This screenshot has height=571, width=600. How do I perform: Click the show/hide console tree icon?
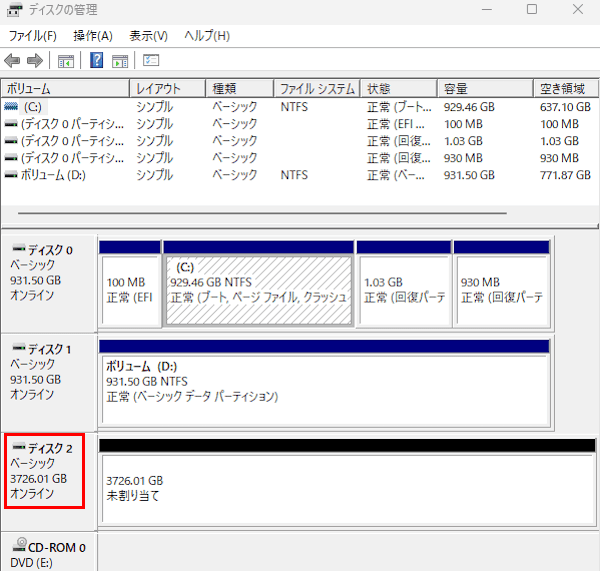coord(66,61)
